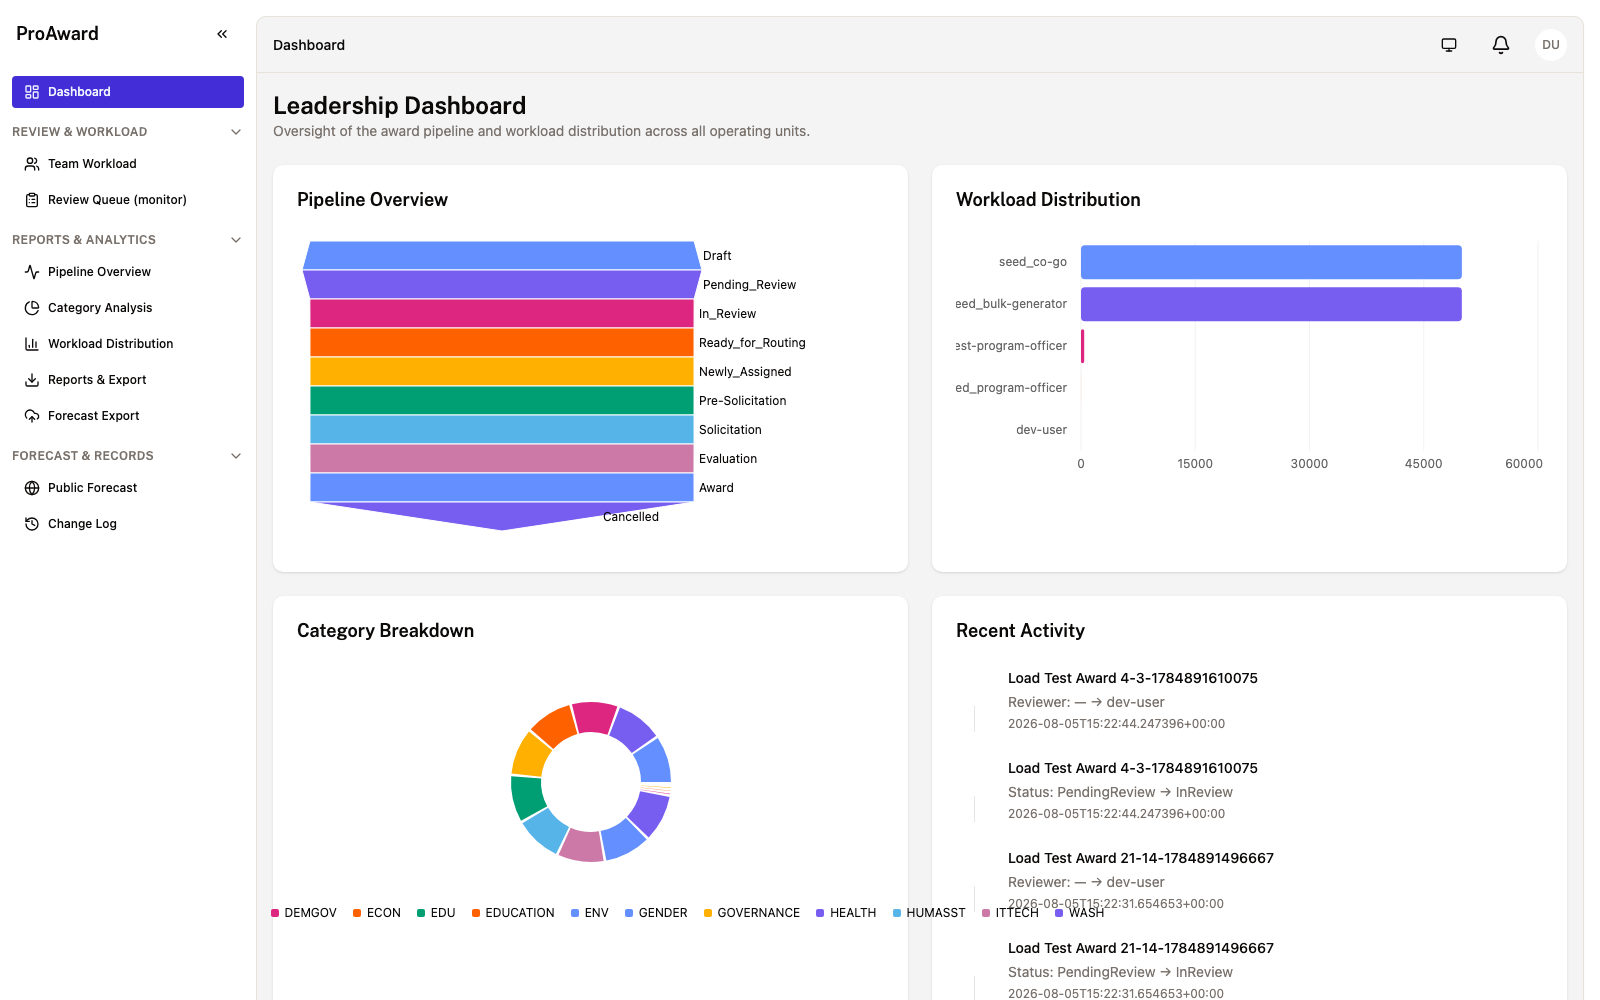Viewport: 1600px width, 1000px height.
Task: Click the Team Workload people icon
Action: (32, 164)
